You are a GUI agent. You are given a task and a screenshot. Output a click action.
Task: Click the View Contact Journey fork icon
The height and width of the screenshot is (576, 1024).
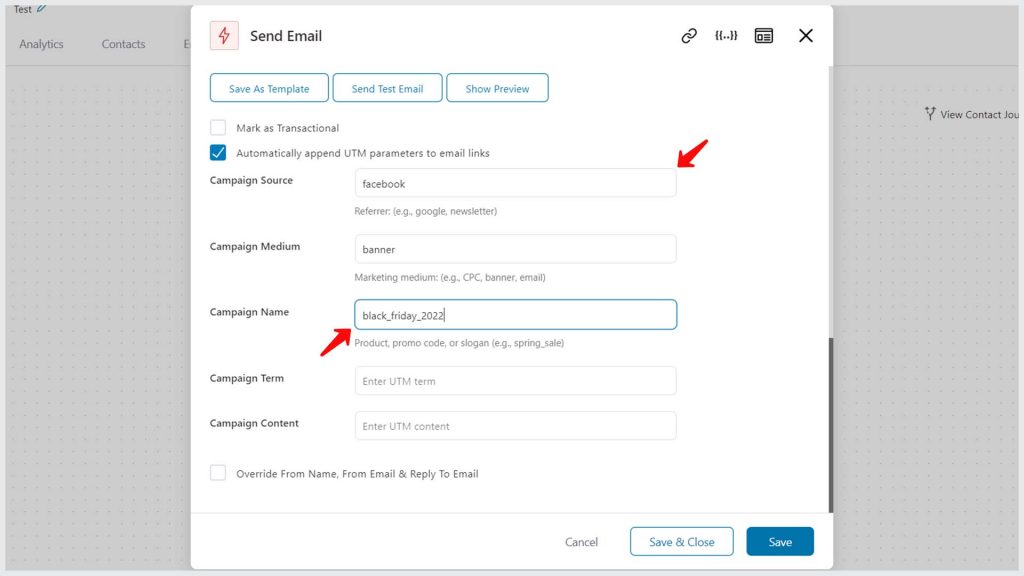pos(930,114)
